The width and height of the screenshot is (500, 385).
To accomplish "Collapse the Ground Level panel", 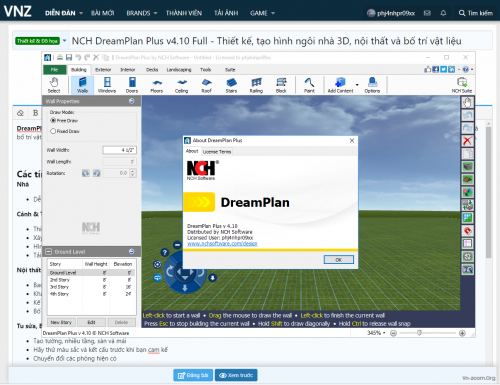I will click(49, 252).
